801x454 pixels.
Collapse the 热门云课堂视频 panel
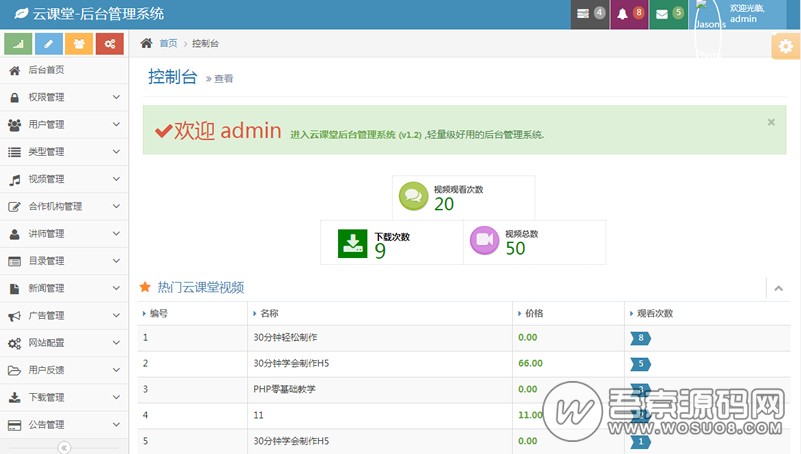click(779, 288)
